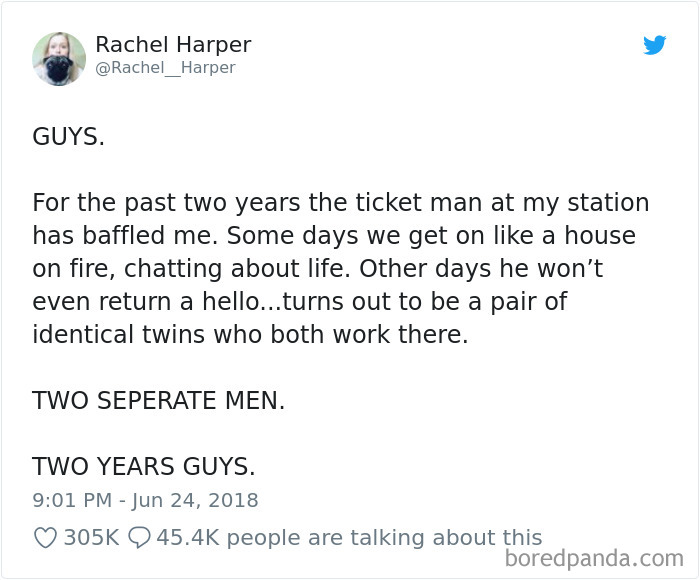Screen dimensions: 700x580
Task: Click the 'TWO SEPERATE MEN.' line
Action: 158,400
